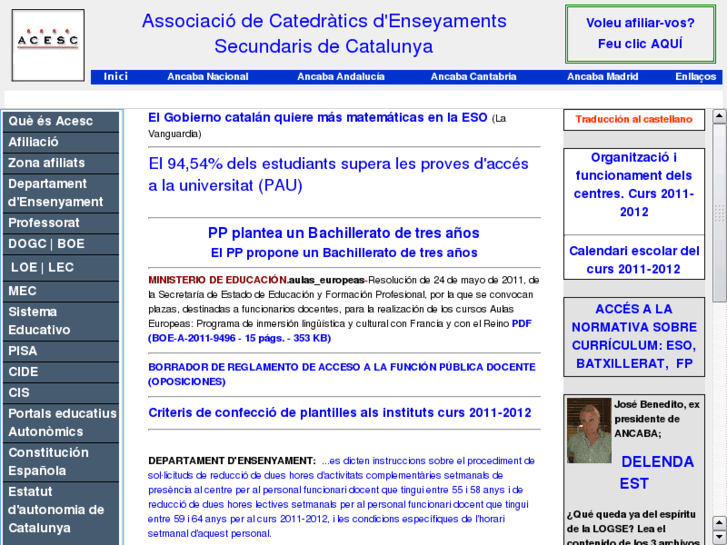Screen dimensions: 727x545
Task: Click the scrollbar up arrow at top
Action: (719, 116)
